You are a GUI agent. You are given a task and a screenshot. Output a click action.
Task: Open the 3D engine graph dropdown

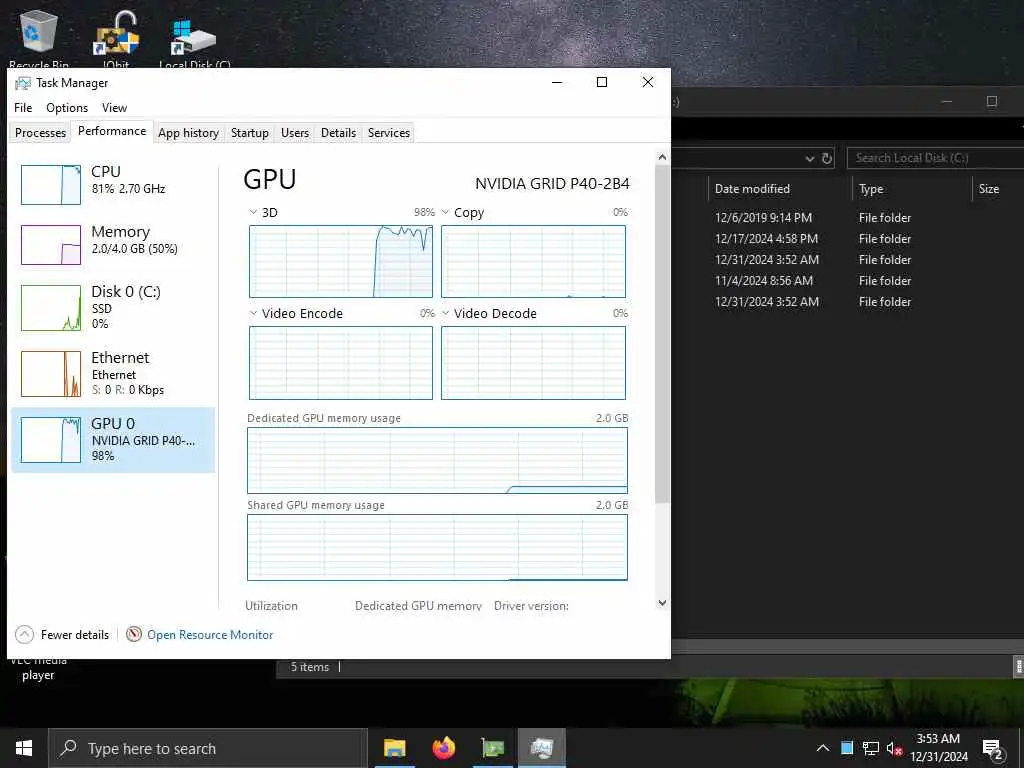(253, 212)
